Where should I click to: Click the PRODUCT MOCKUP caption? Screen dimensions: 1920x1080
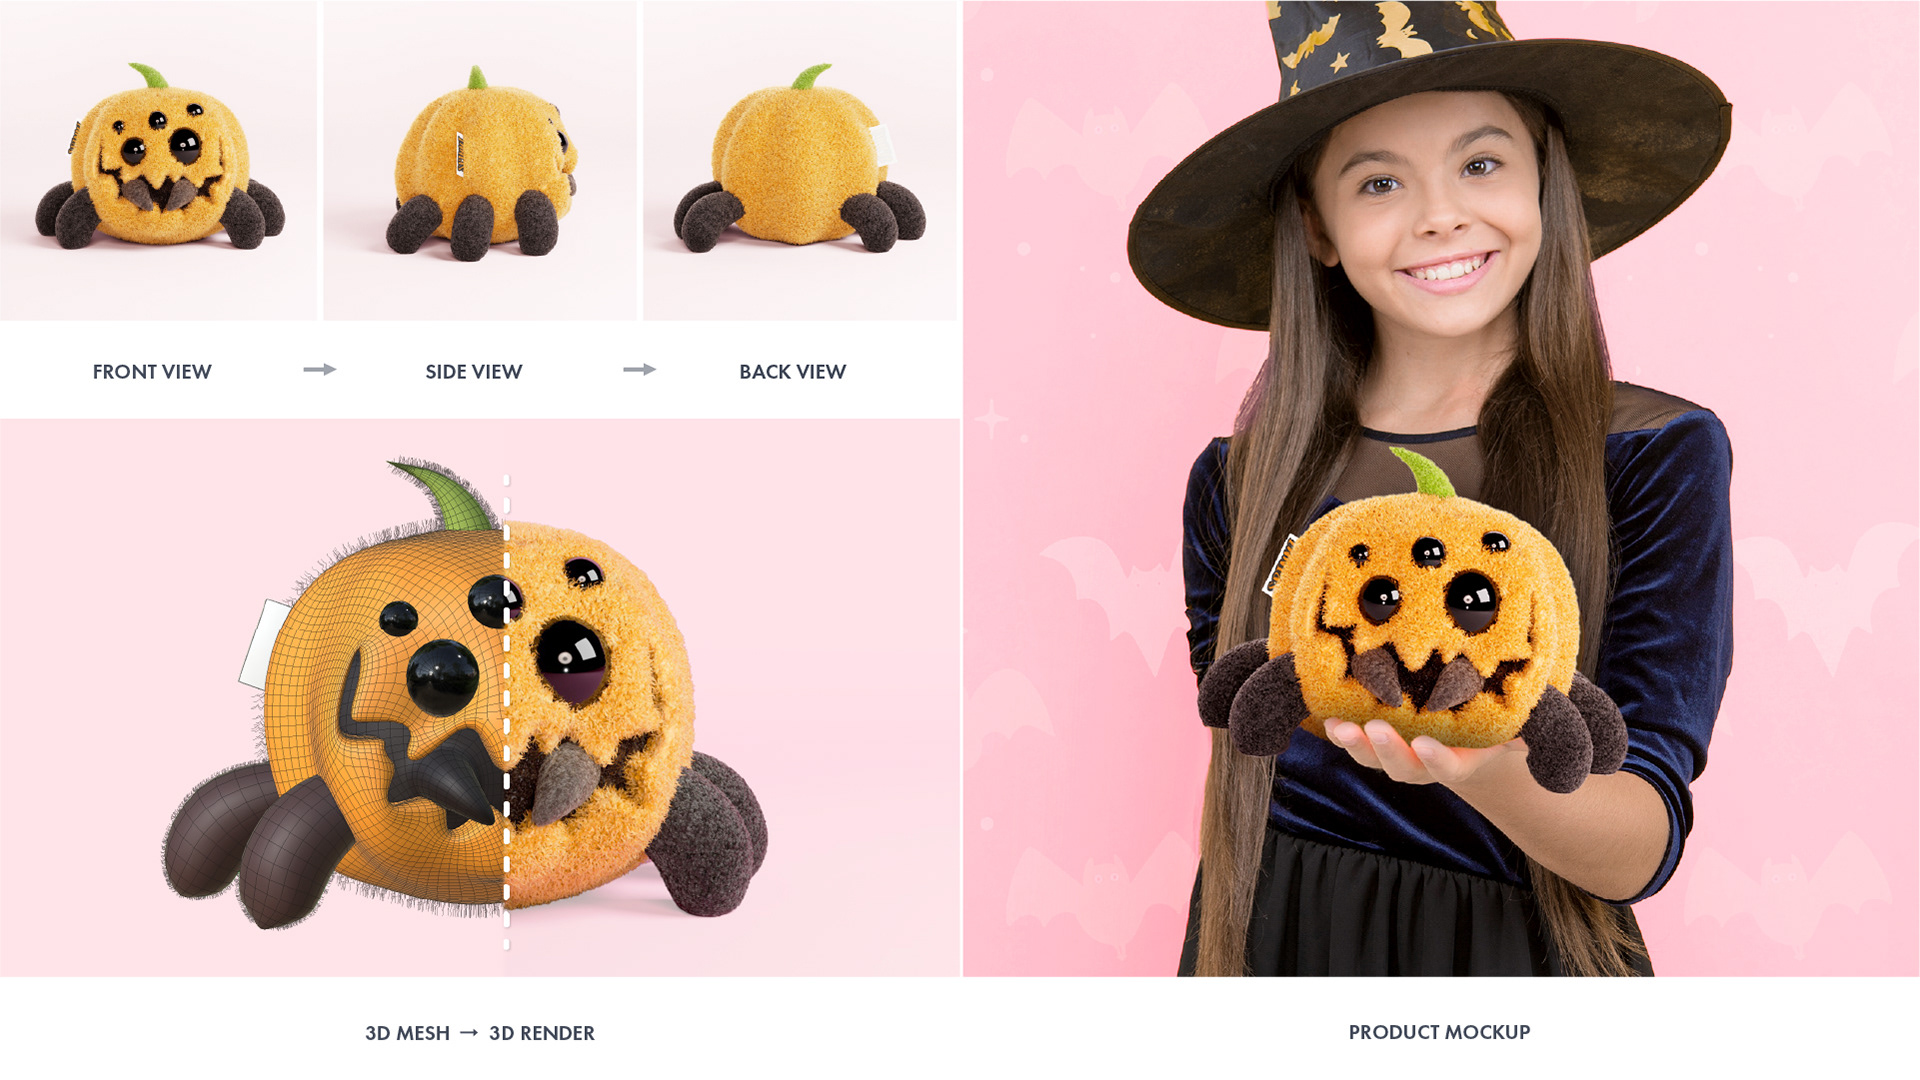click(x=1439, y=1032)
